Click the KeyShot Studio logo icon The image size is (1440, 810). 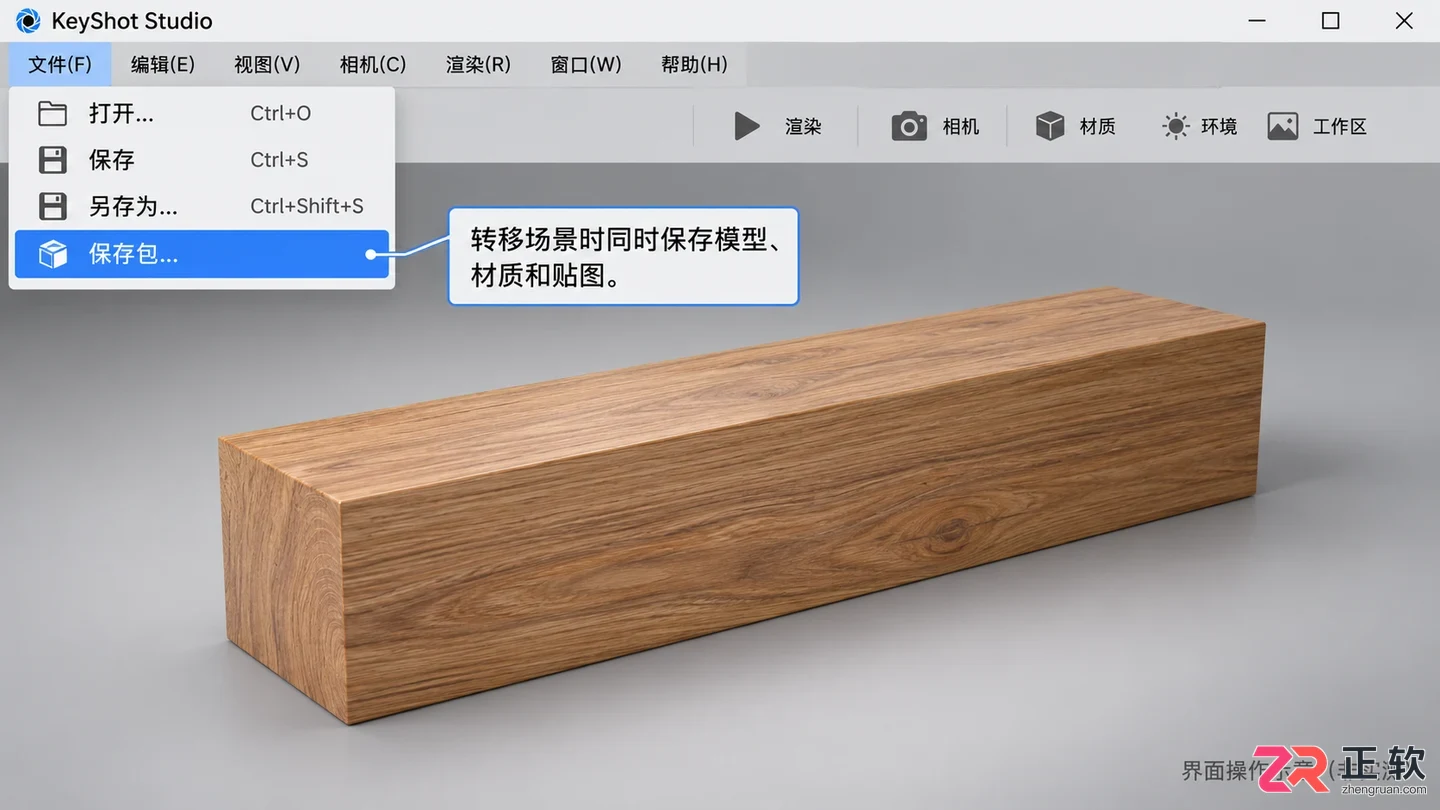(28, 20)
